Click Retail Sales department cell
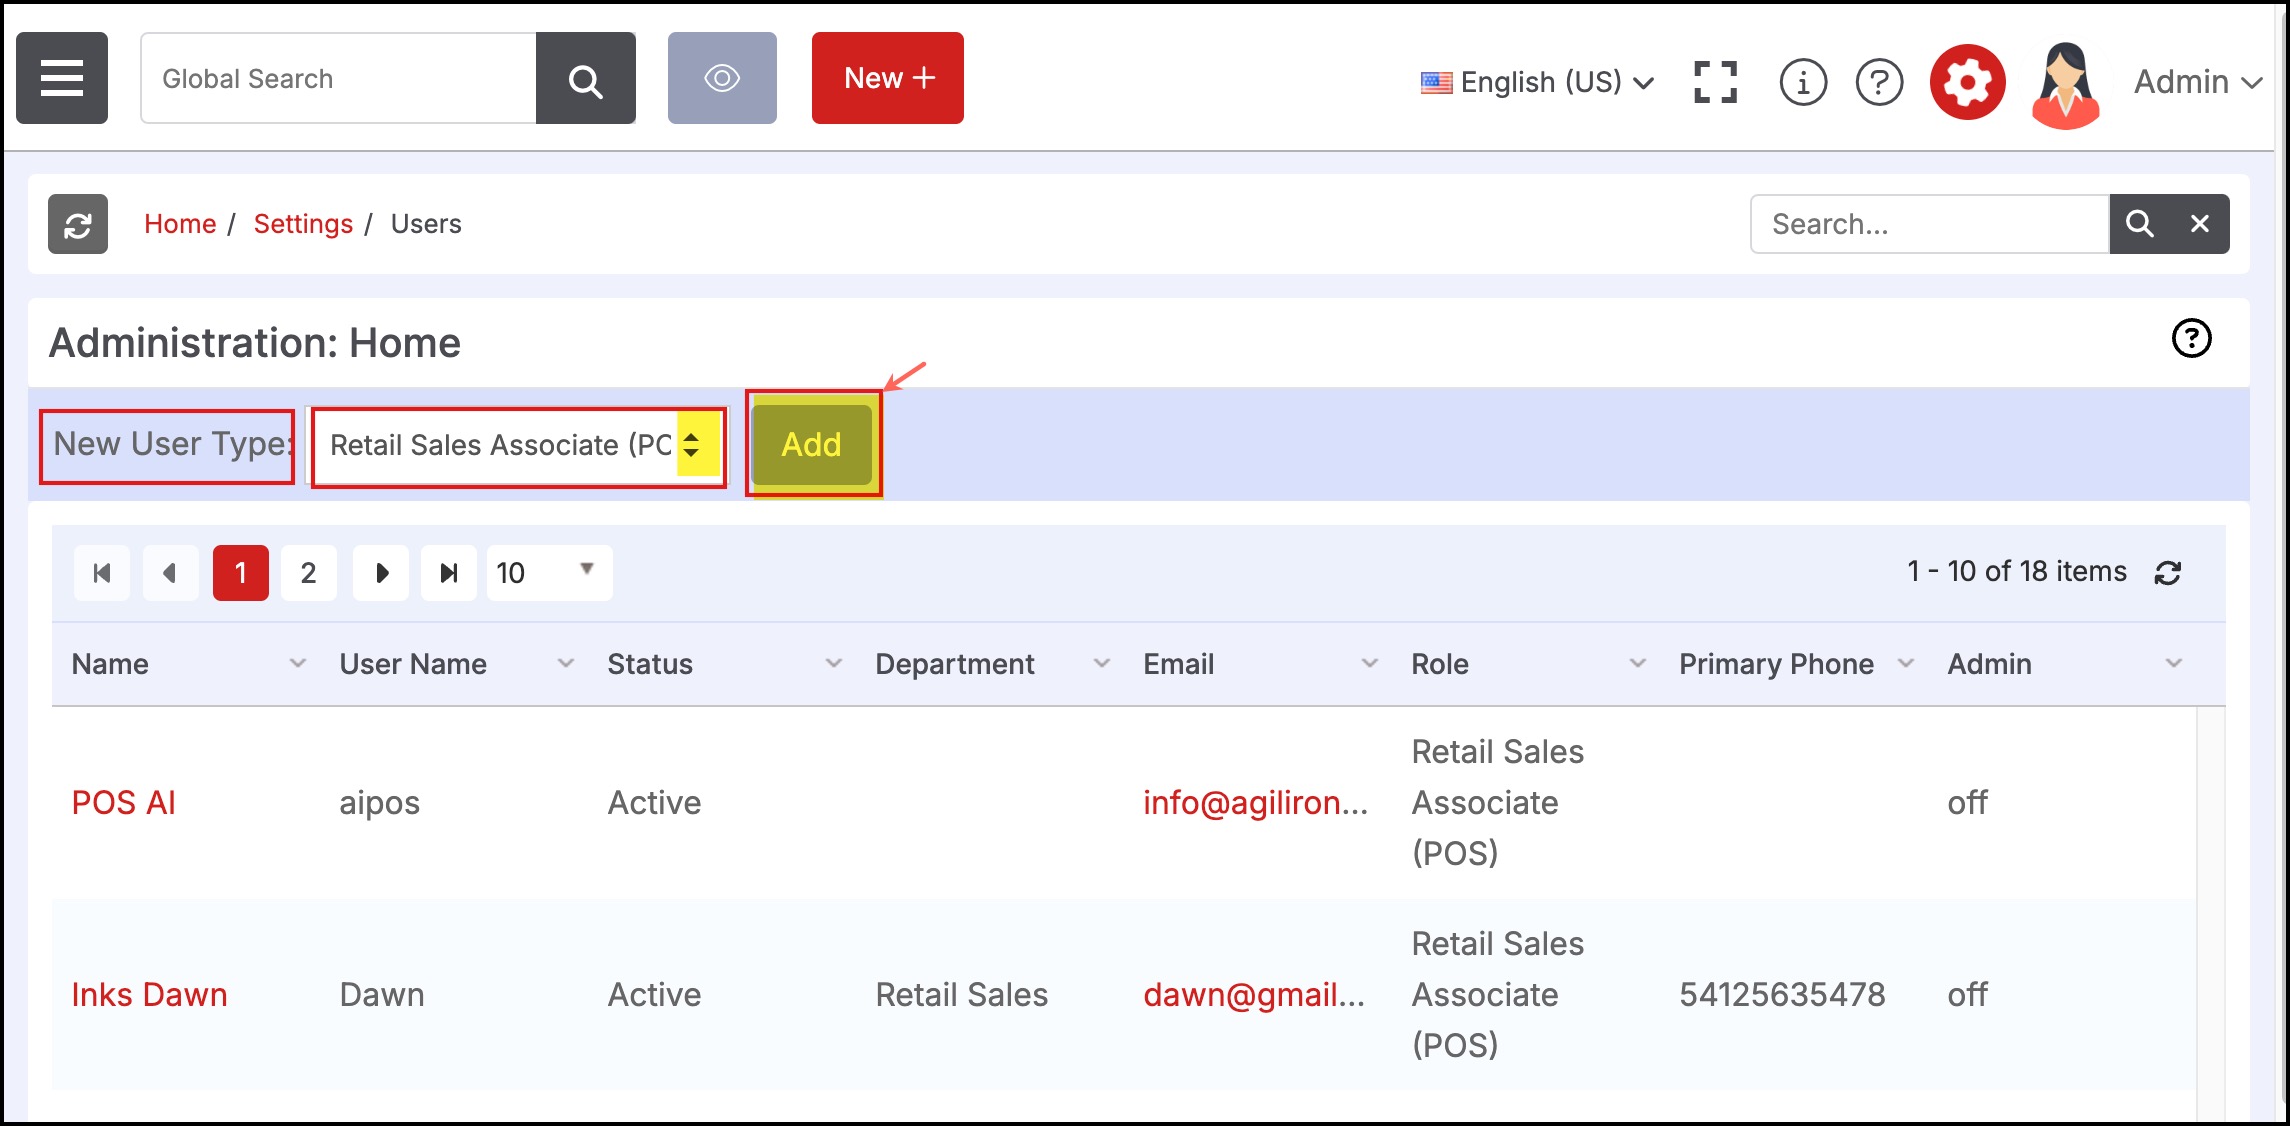This screenshot has width=2290, height=1126. pyautogui.click(x=962, y=995)
